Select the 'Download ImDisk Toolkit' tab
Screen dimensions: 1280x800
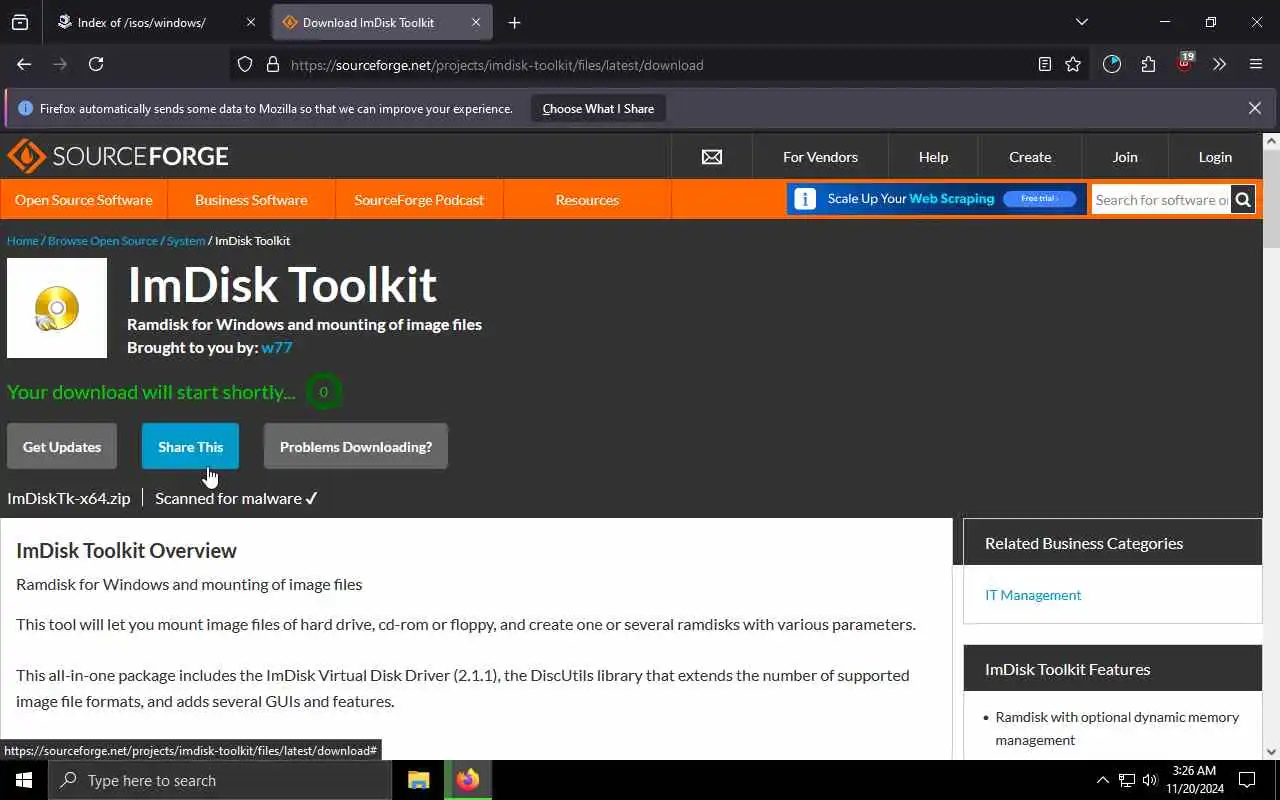click(381, 22)
